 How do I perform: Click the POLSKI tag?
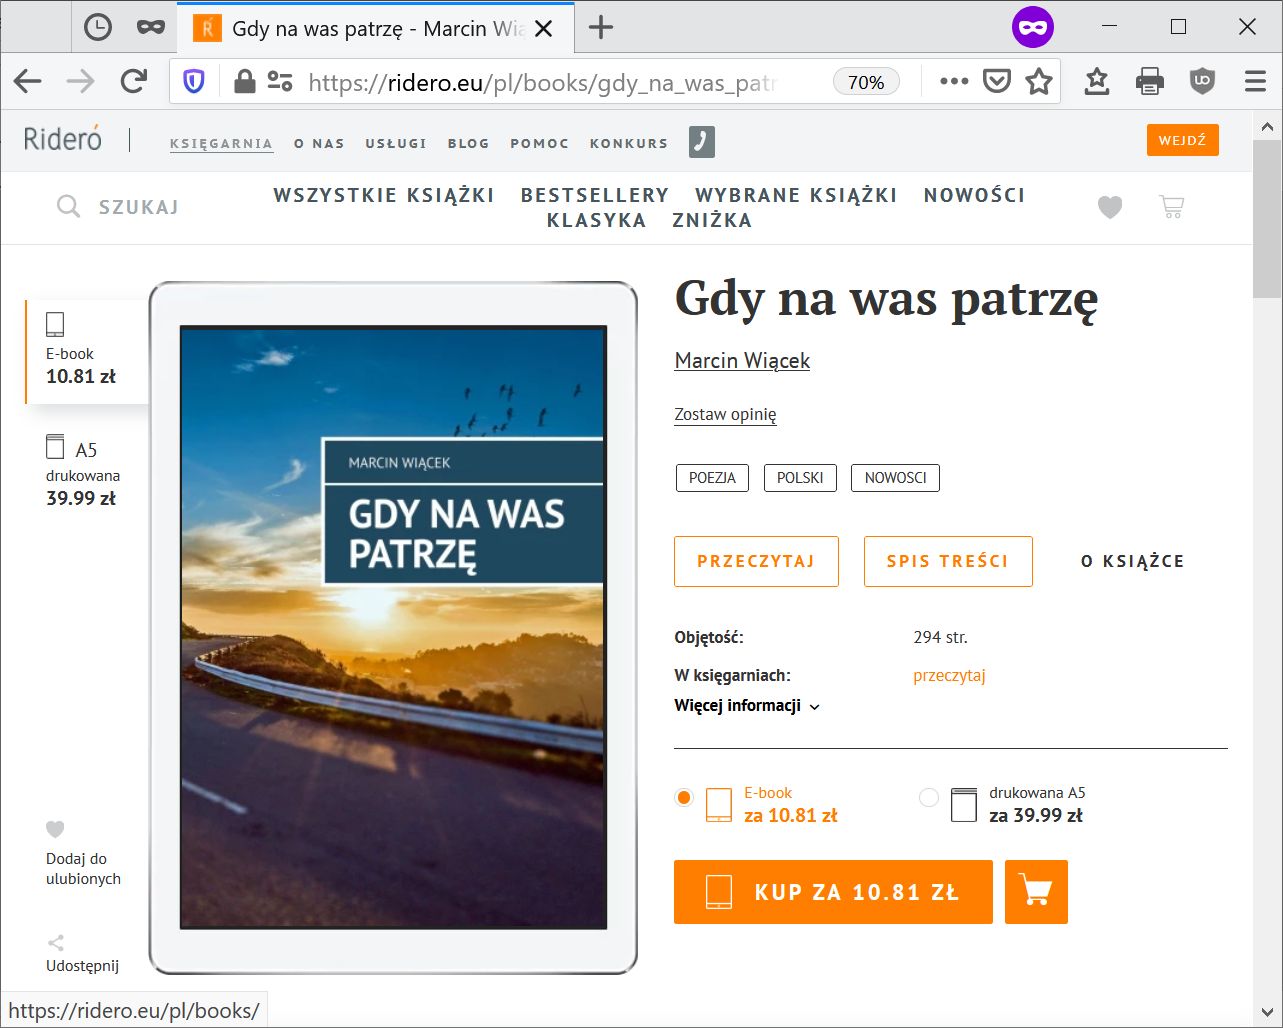click(x=800, y=478)
